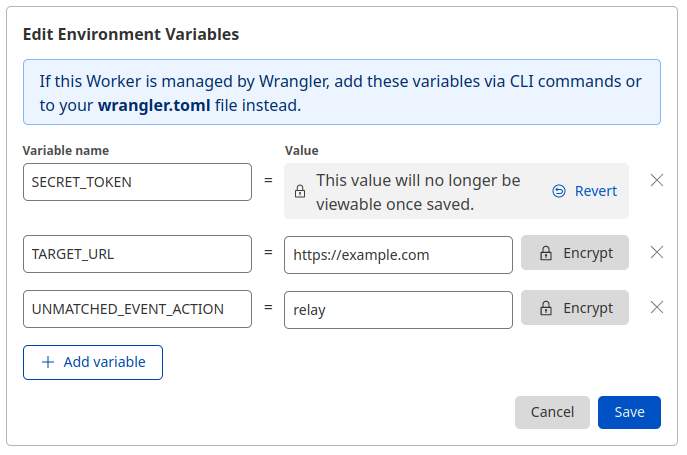Click the Revert circular arrow icon
The height and width of the screenshot is (455, 687).
pyautogui.click(x=559, y=191)
